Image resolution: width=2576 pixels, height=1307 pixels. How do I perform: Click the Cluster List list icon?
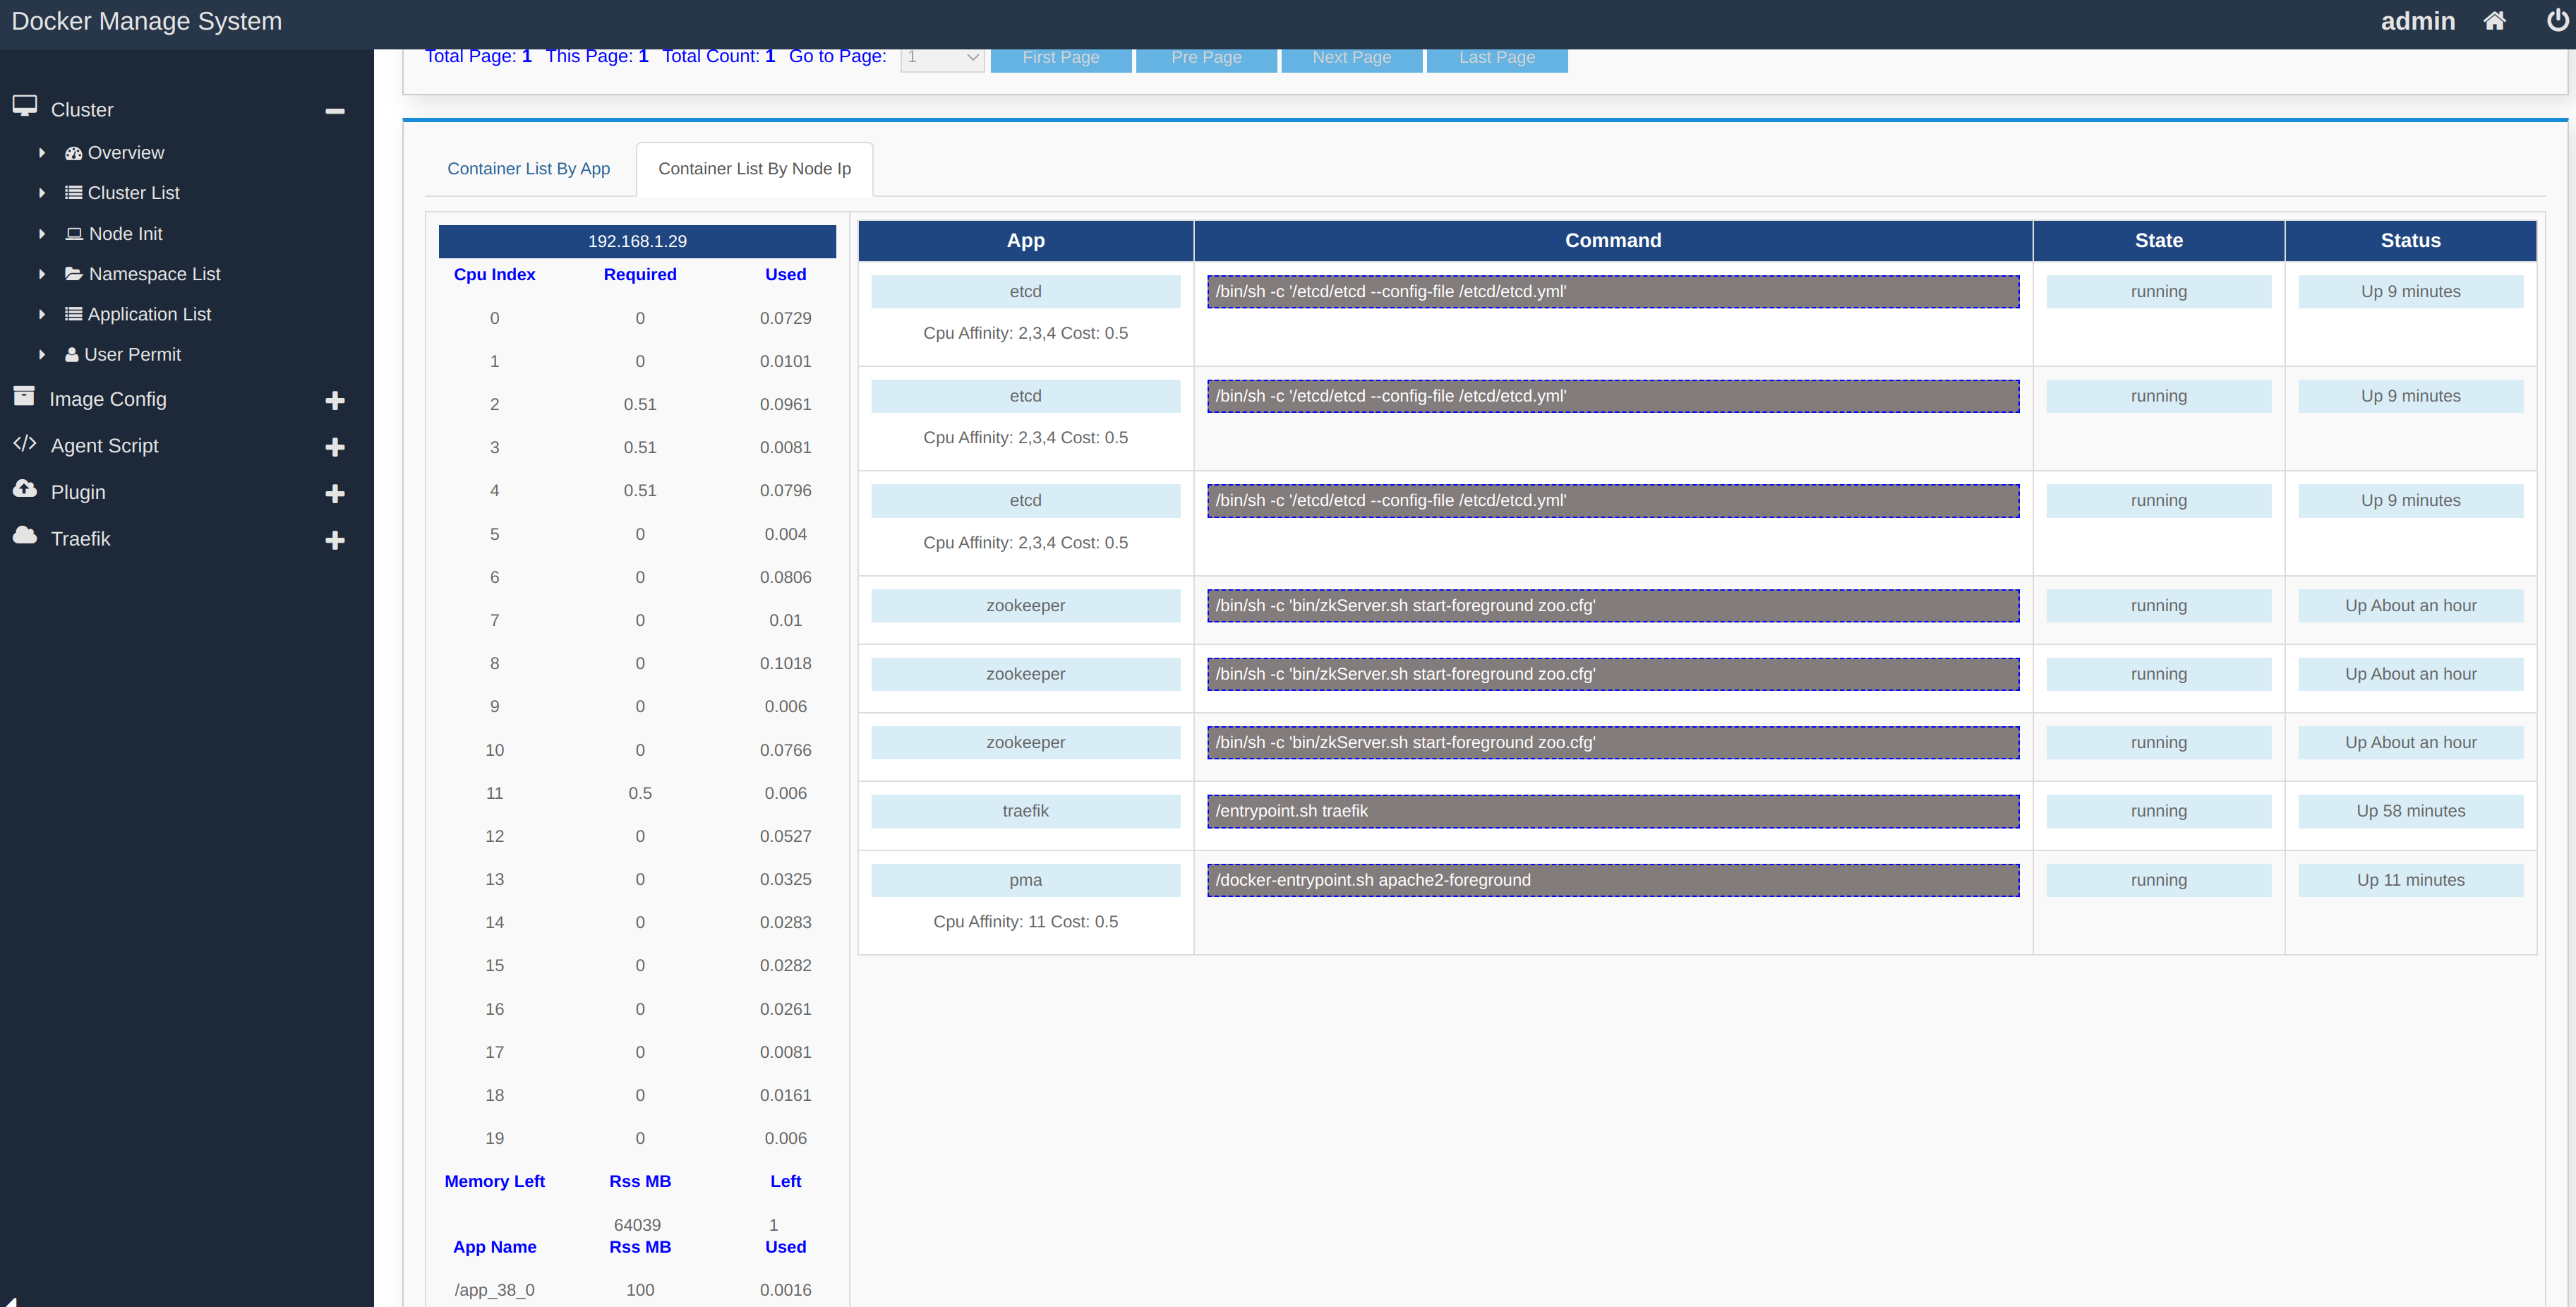pos(73,193)
